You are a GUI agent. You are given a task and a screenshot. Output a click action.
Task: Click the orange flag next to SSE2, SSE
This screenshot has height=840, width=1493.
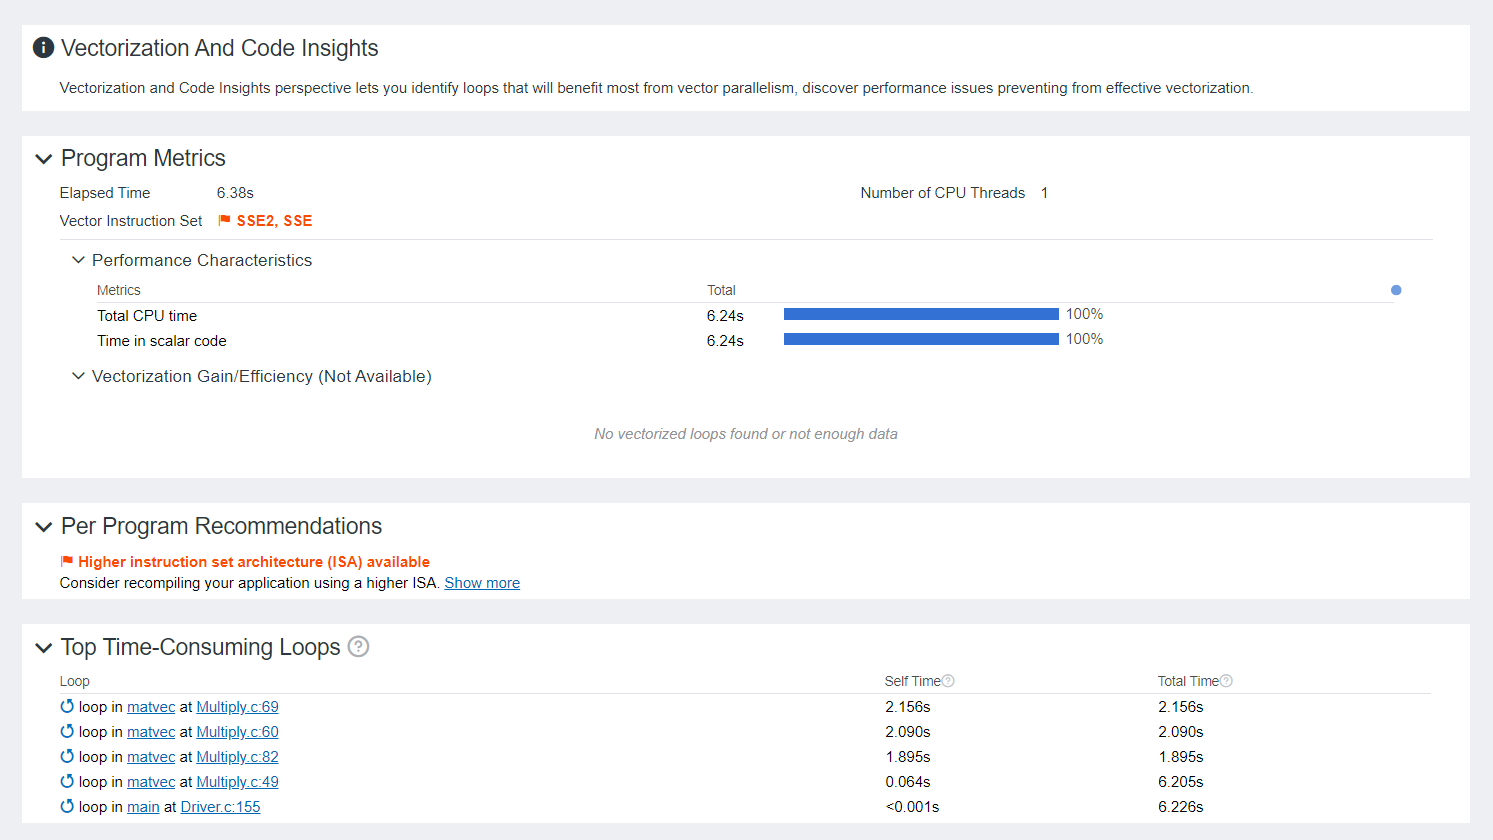[x=225, y=220]
